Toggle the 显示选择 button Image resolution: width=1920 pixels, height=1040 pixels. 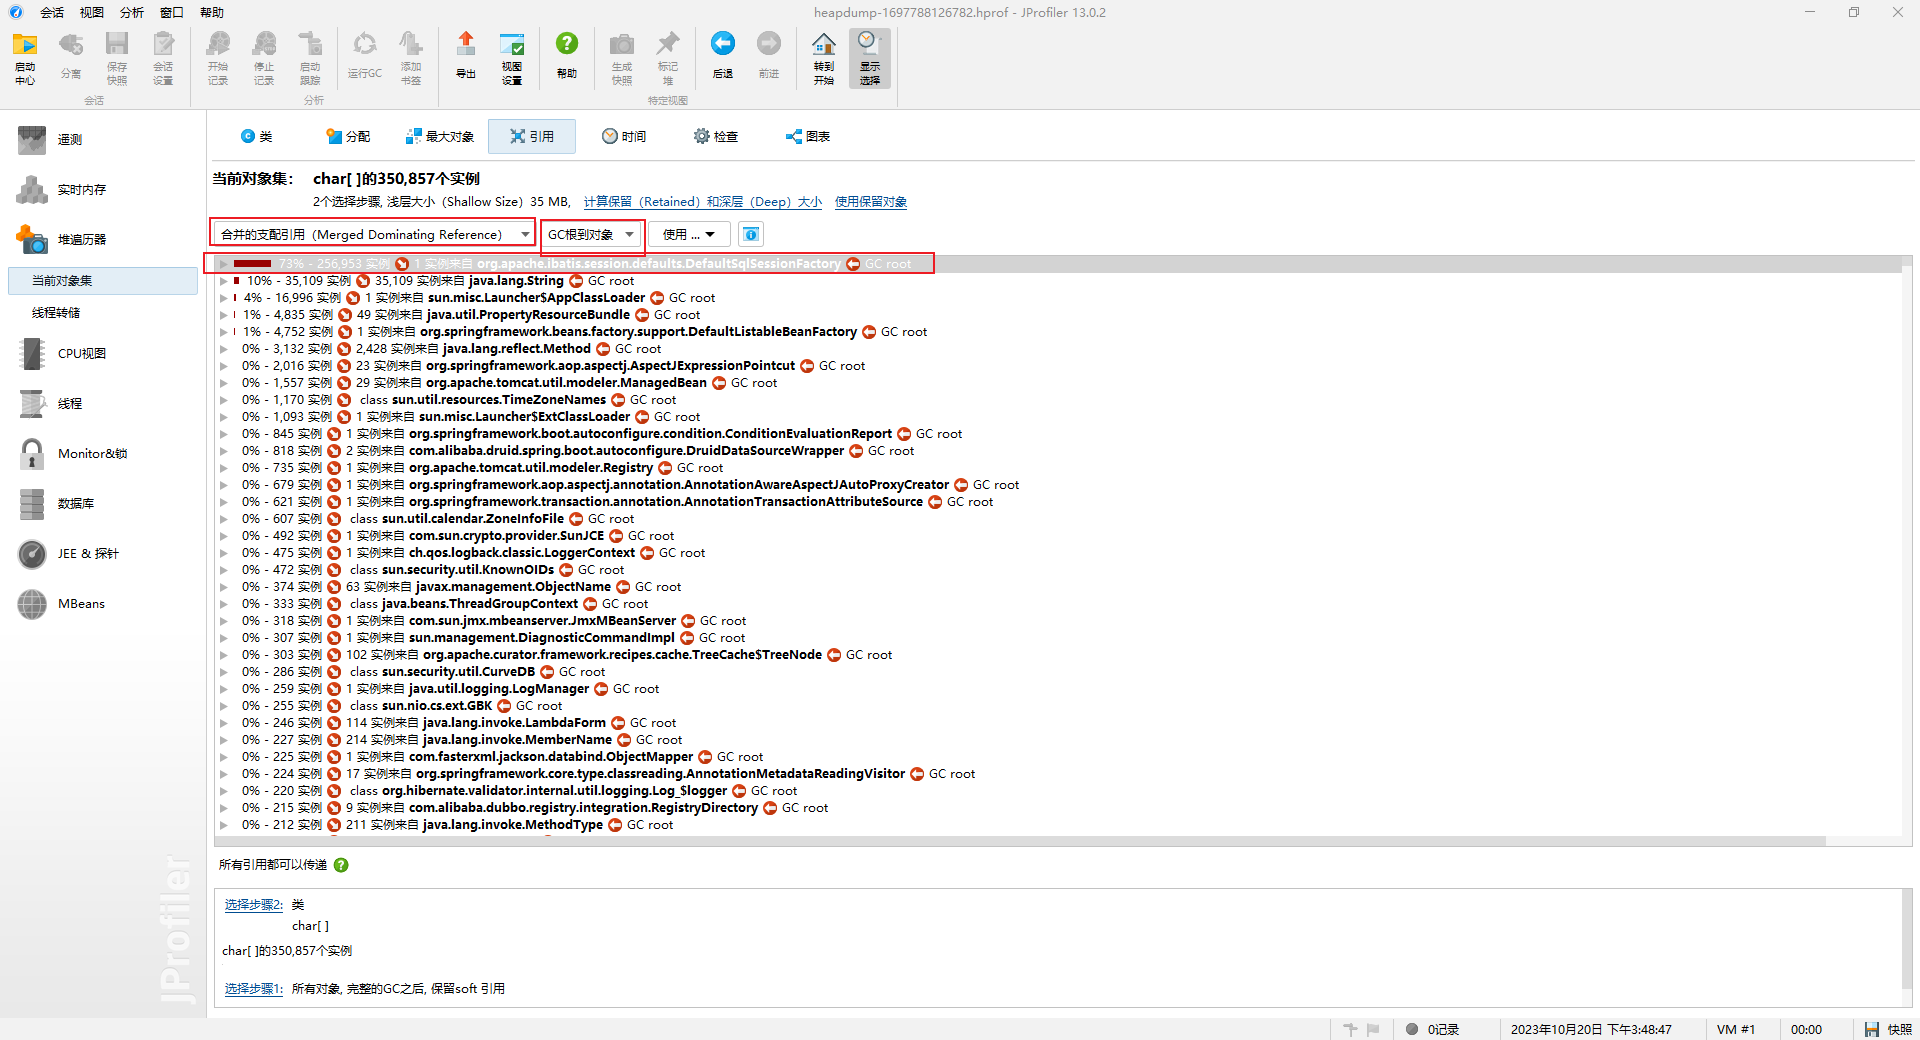click(870, 58)
